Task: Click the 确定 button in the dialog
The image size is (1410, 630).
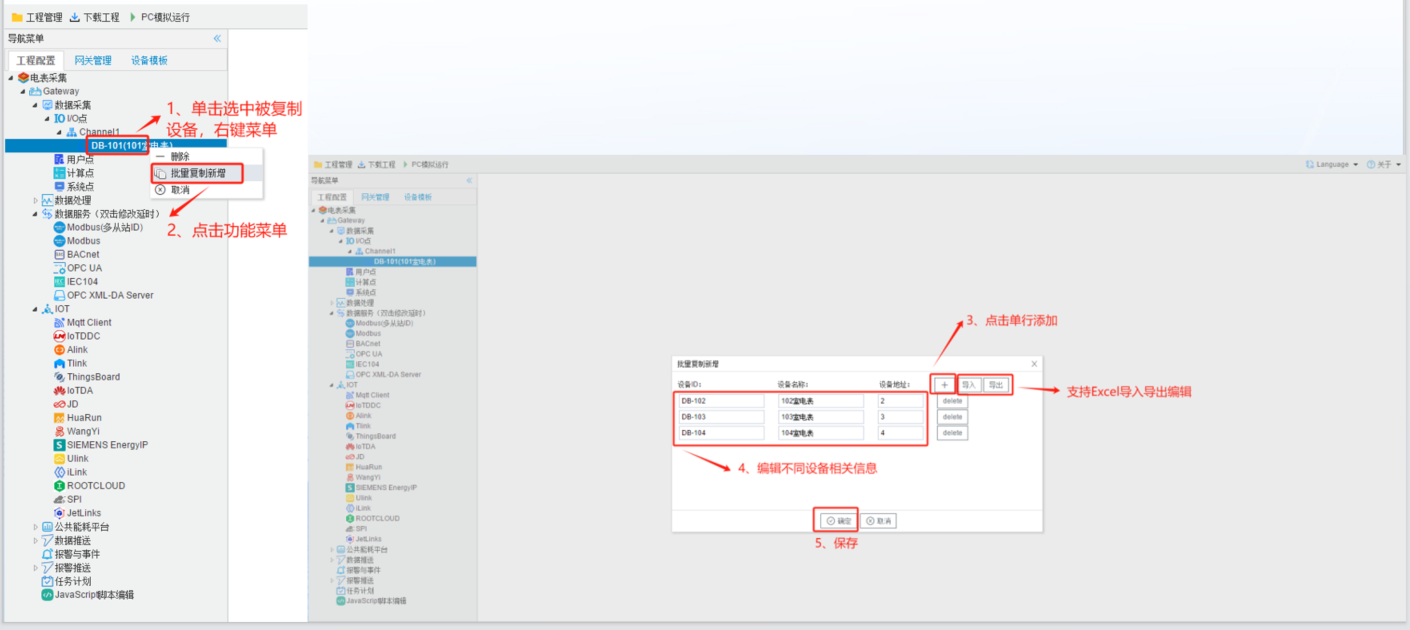Action: [838, 521]
